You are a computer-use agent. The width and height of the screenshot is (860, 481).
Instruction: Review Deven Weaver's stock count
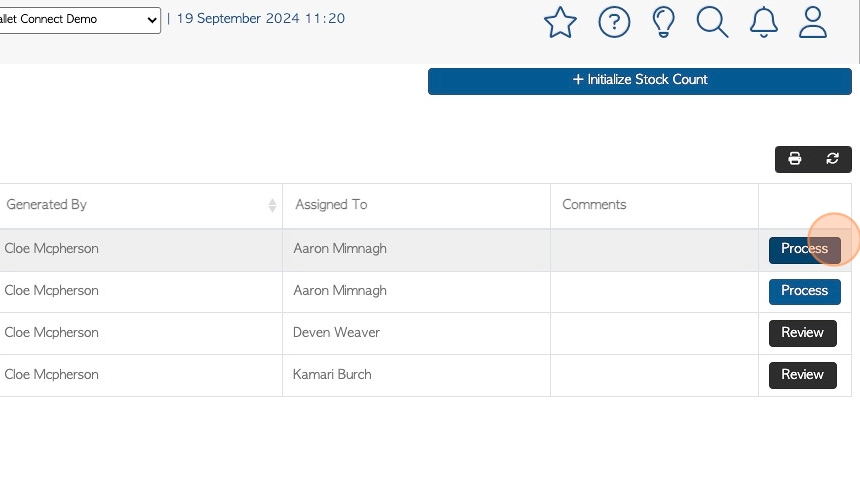(x=802, y=333)
